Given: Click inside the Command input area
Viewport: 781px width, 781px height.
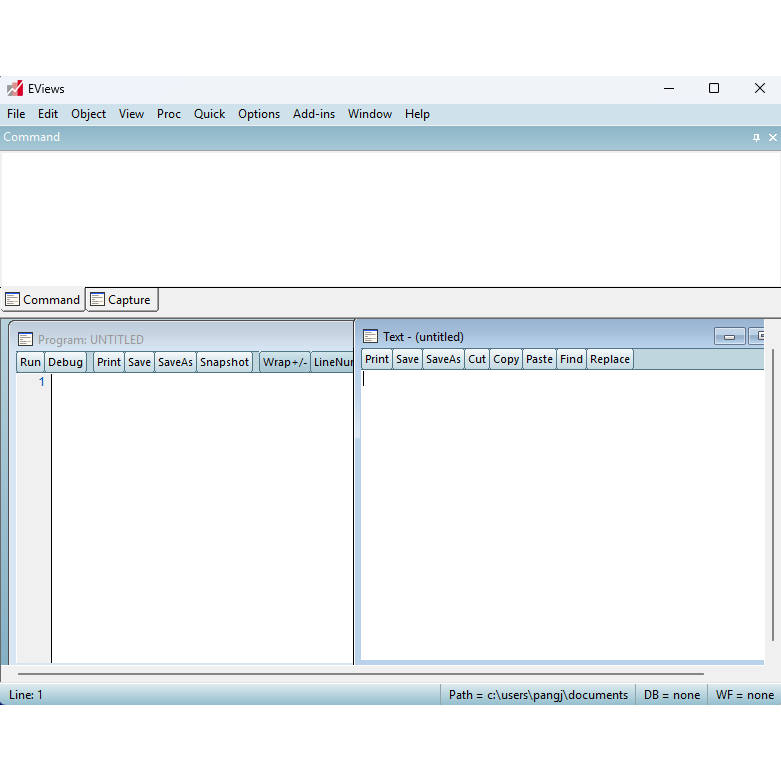Looking at the screenshot, I should click(x=390, y=218).
